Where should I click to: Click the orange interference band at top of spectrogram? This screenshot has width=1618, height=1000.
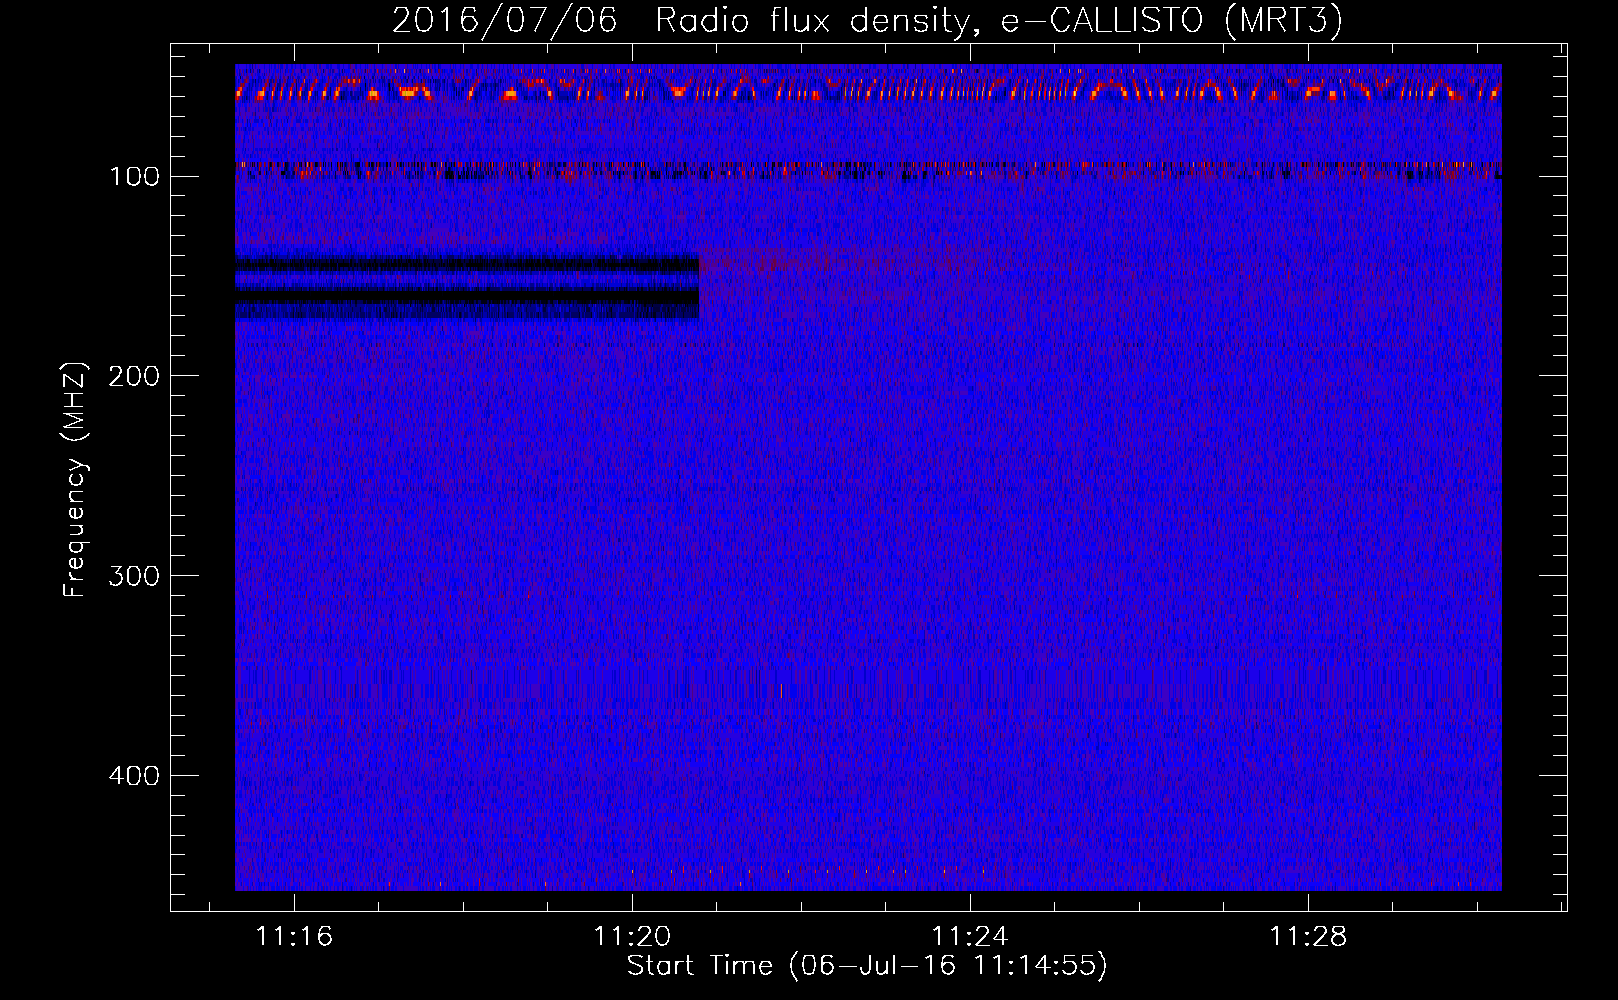coord(868,90)
